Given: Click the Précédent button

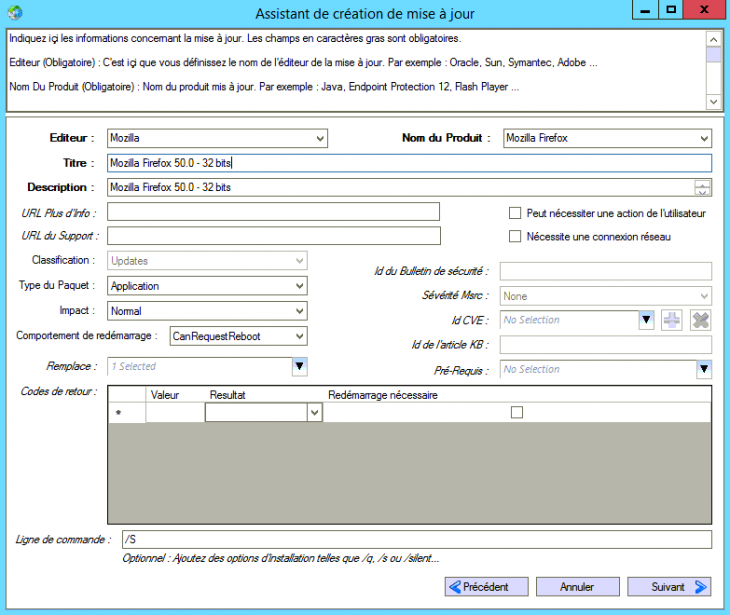Looking at the screenshot, I should pos(486,587).
